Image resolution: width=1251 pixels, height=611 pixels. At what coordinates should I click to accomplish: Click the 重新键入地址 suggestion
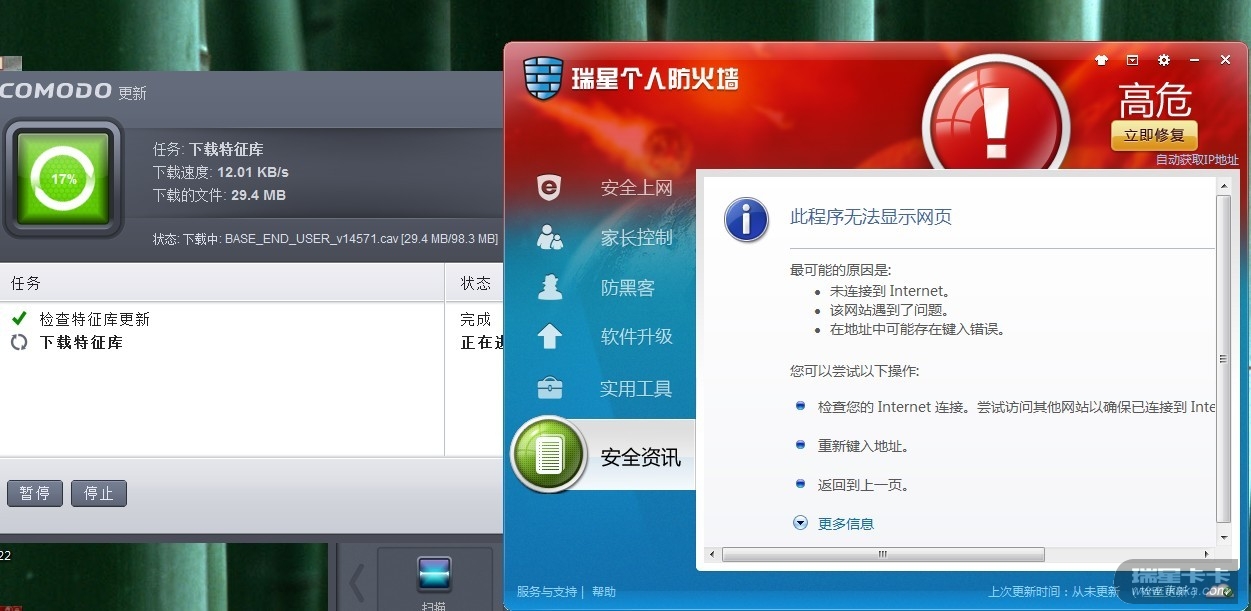[x=863, y=446]
